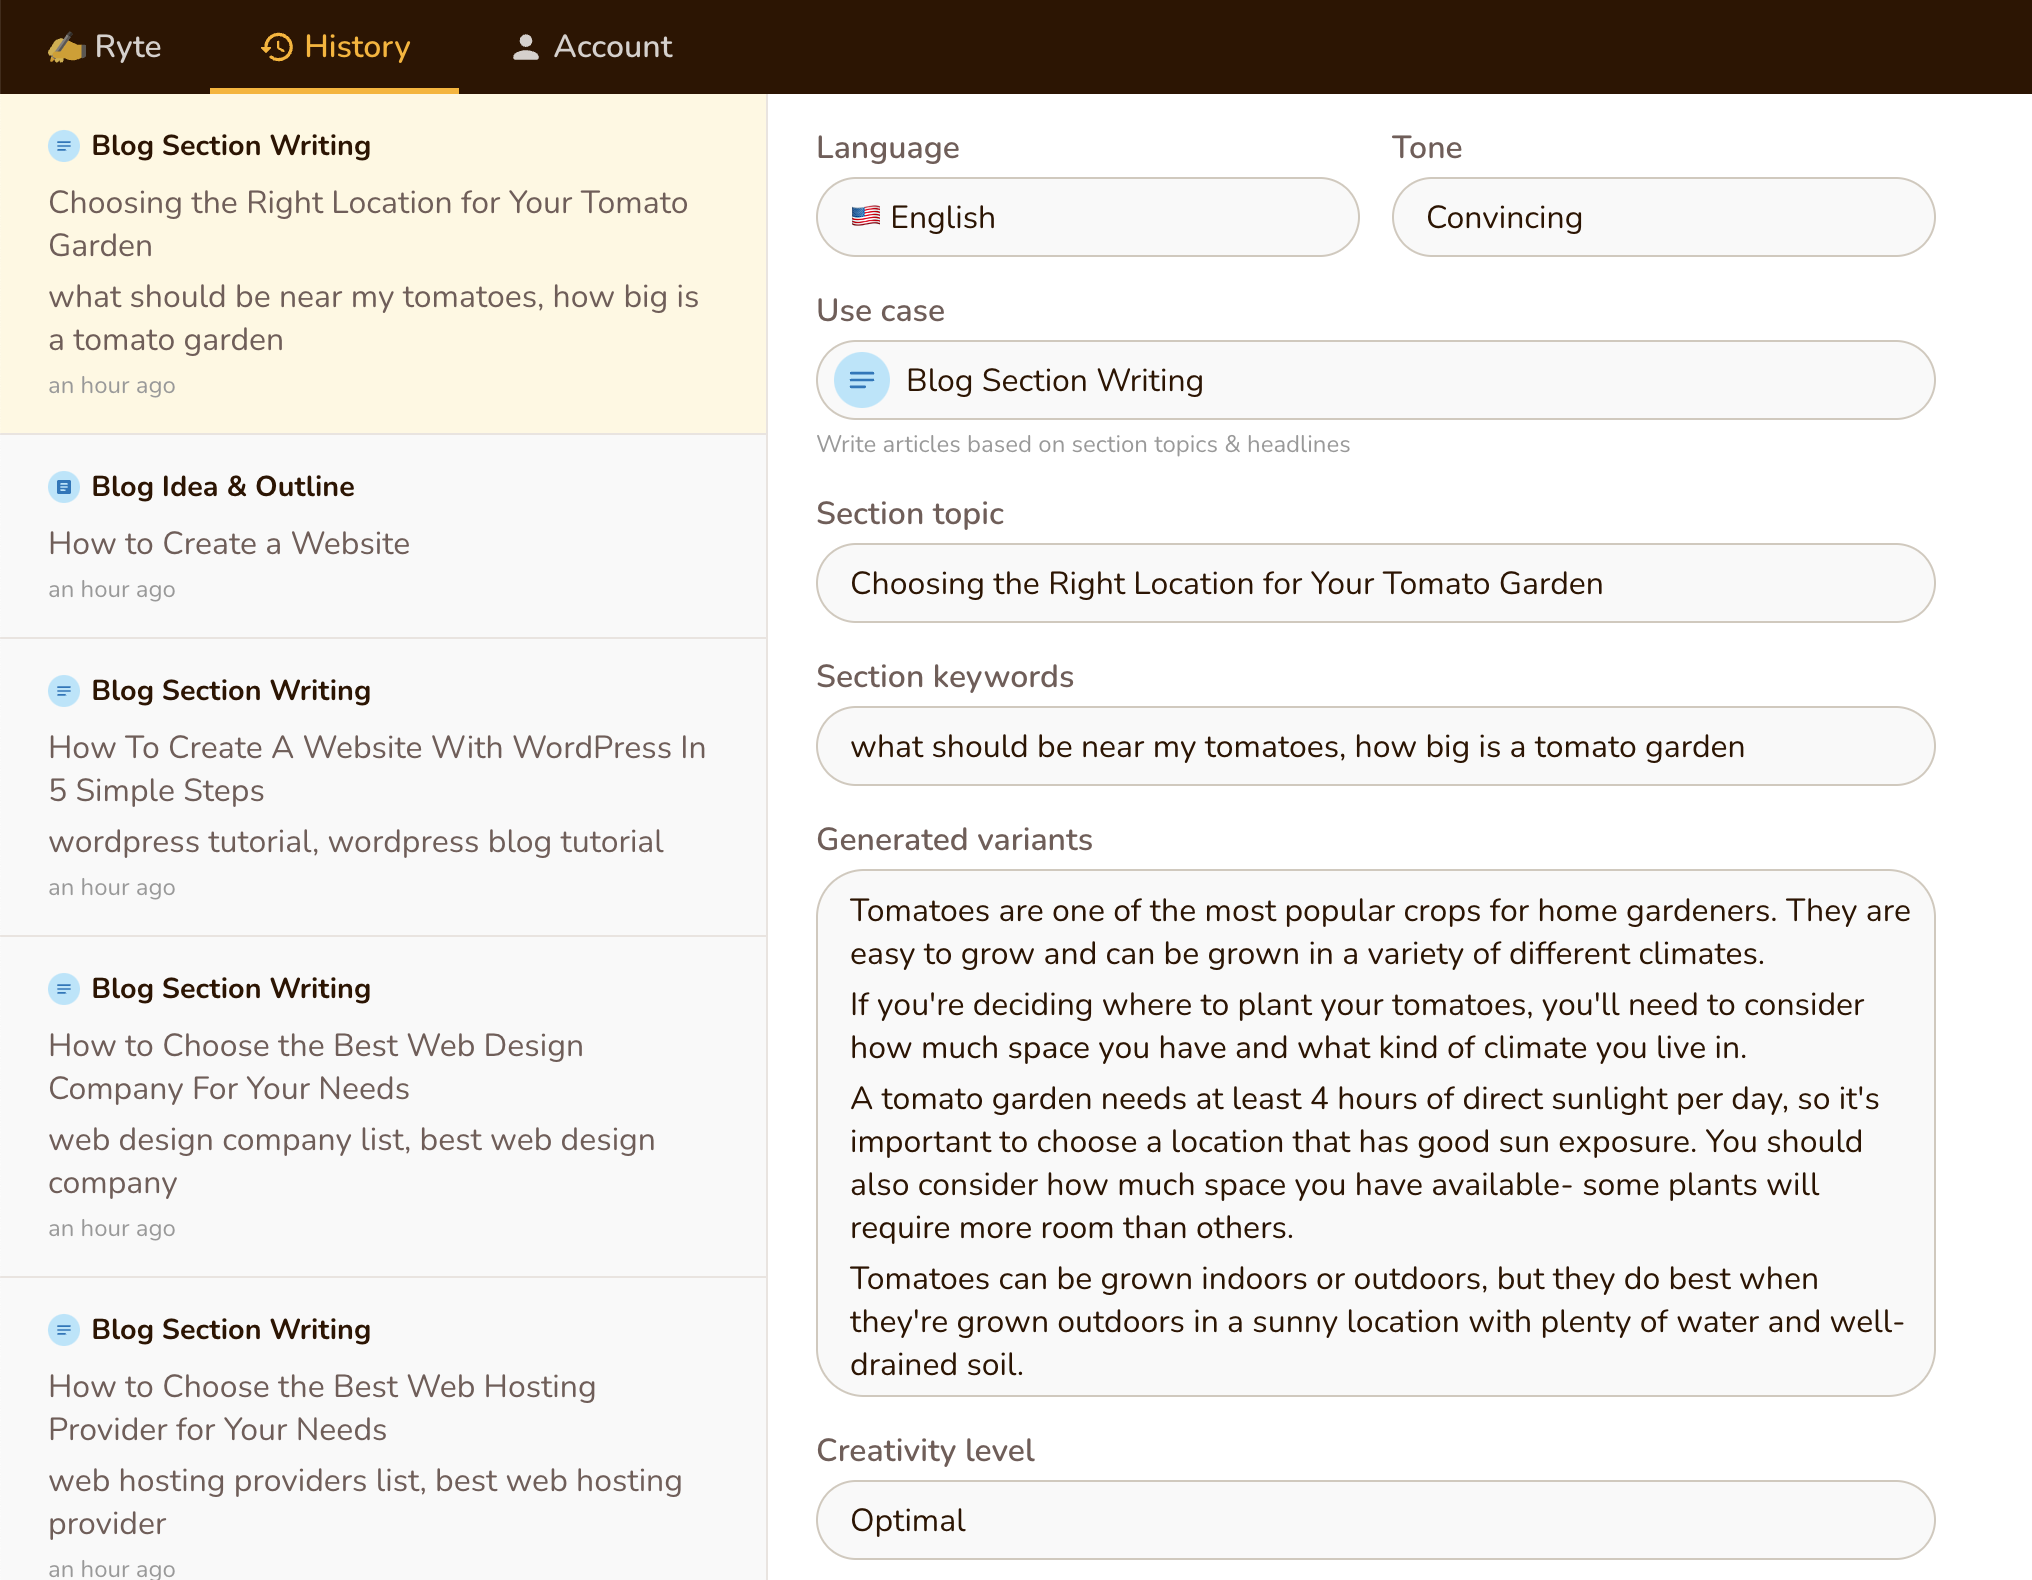The image size is (2032, 1580).
Task: Click the US flag icon in Language field
Action: [x=865, y=216]
